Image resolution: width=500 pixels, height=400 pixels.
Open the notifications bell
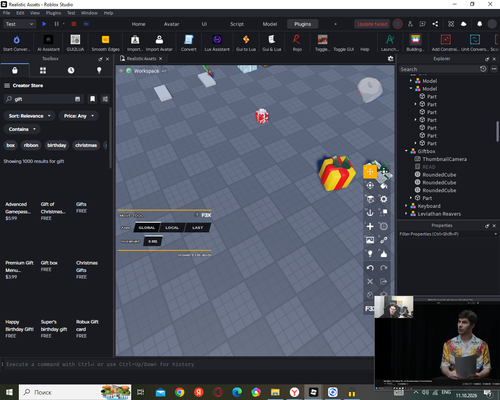[479, 24]
